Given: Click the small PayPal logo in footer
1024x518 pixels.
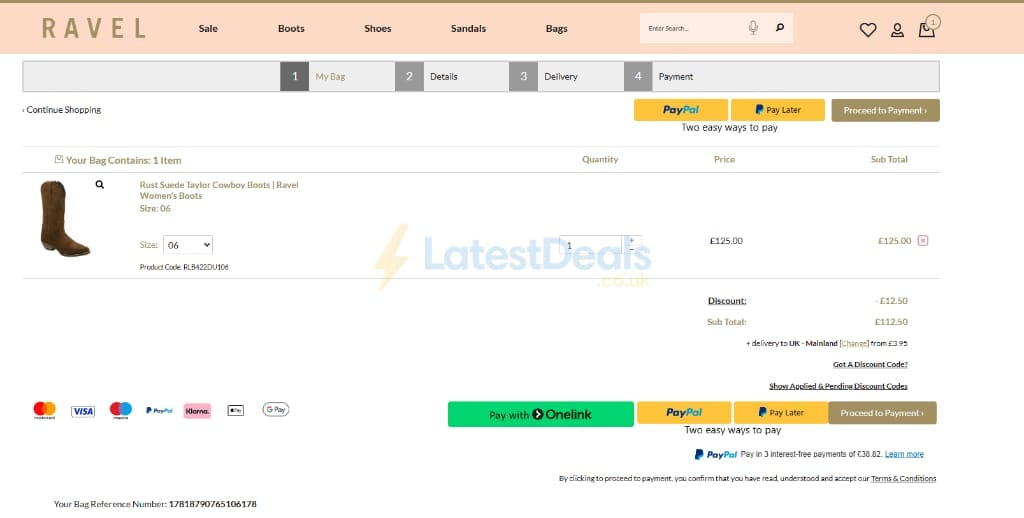Looking at the screenshot, I should pyautogui.click(x=159, y=410).
